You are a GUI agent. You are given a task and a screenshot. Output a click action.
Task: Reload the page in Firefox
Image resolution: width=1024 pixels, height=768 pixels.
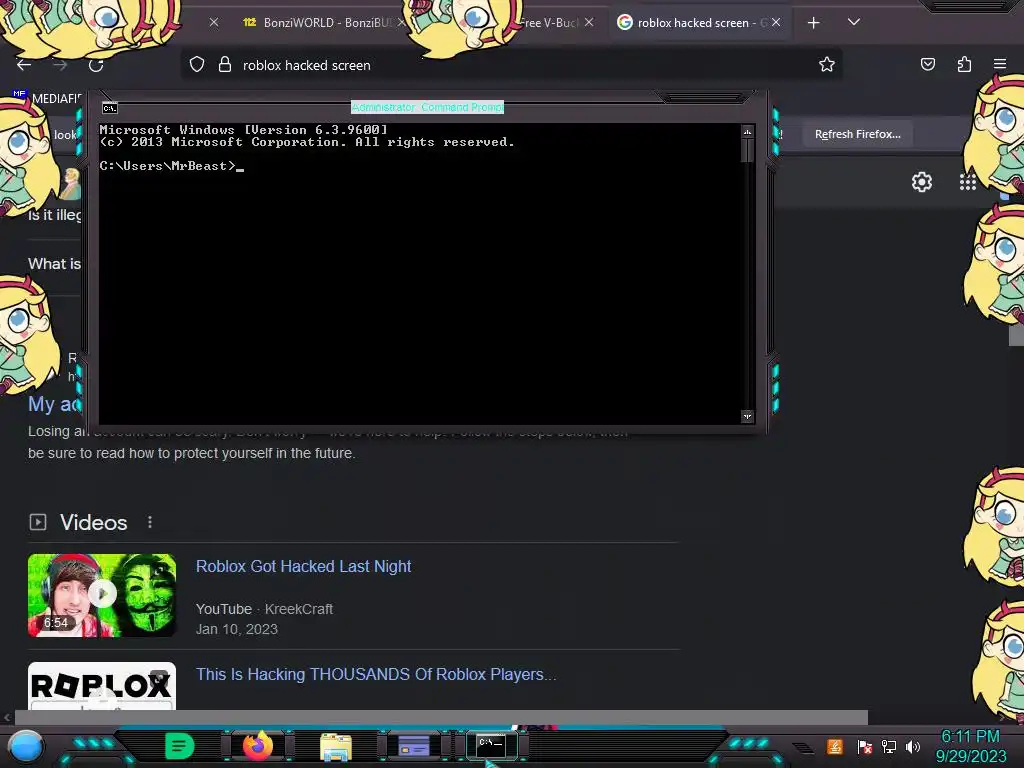[96, 65]
